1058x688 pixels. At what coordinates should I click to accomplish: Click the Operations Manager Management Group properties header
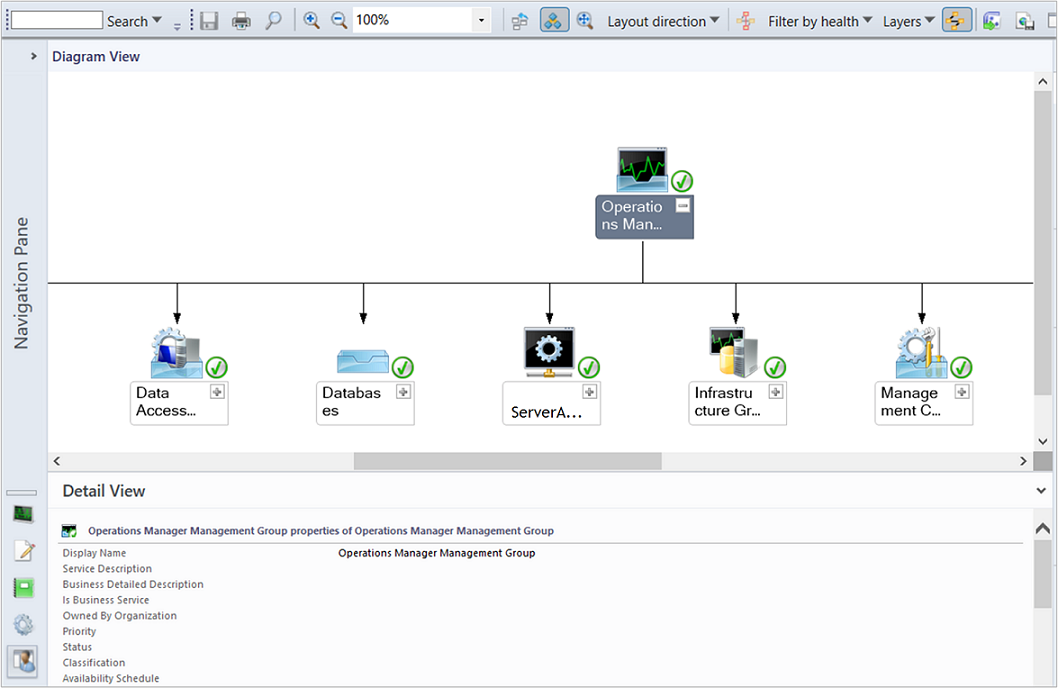click(321, 531)
